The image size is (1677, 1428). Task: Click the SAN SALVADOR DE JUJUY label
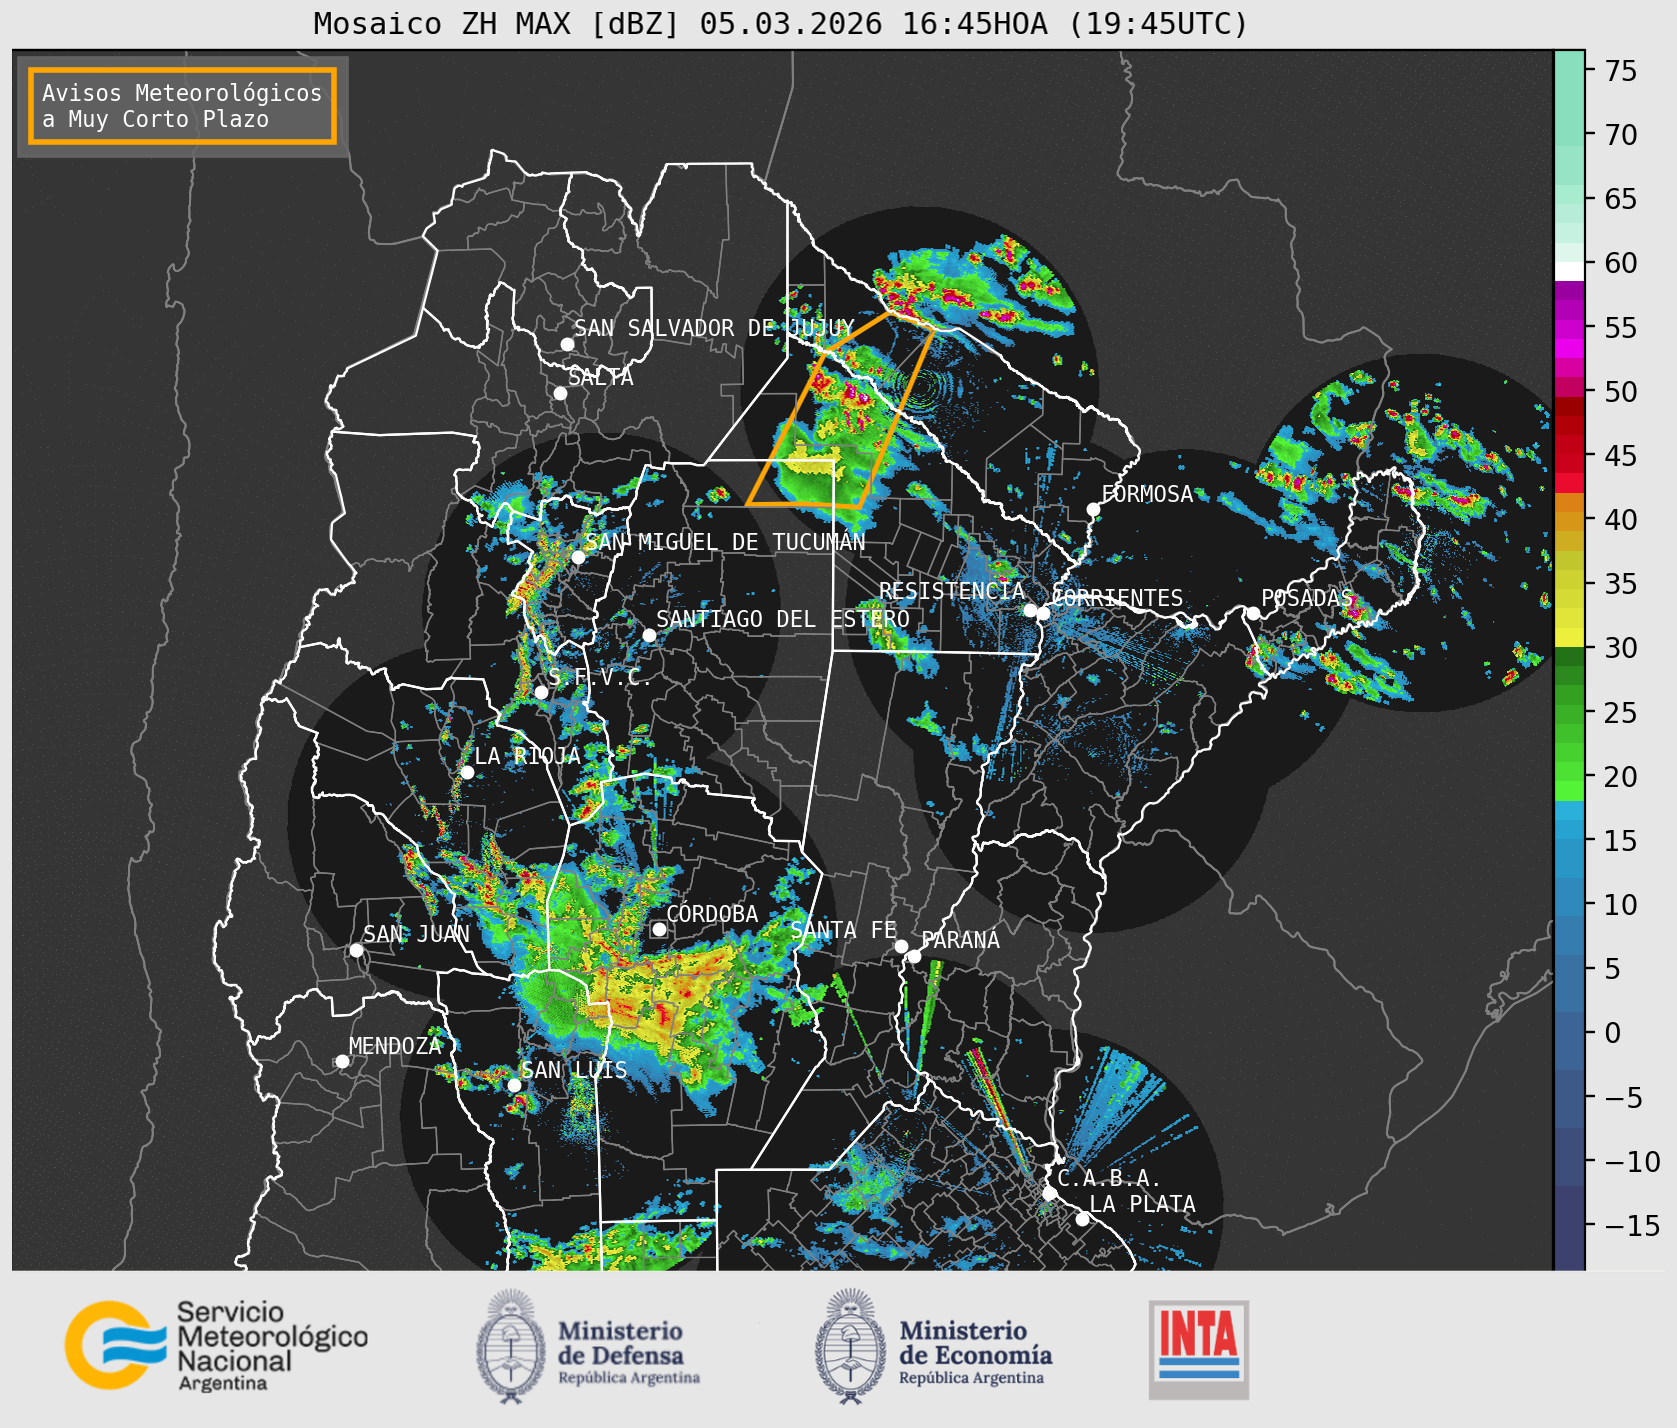(714, 328)
